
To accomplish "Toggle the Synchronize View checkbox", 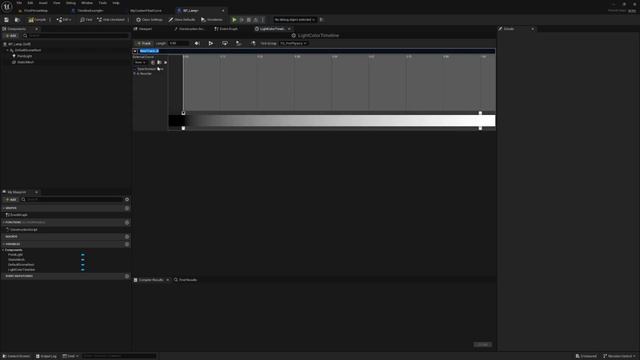I will point(135,69).
